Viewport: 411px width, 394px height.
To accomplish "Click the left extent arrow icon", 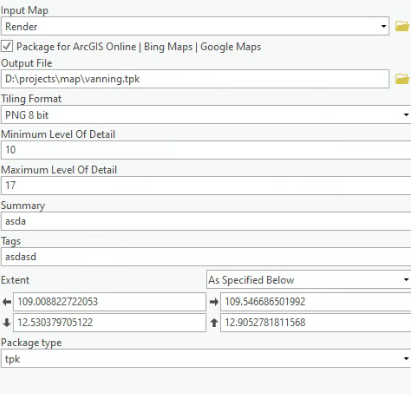I will click(7, 302).
